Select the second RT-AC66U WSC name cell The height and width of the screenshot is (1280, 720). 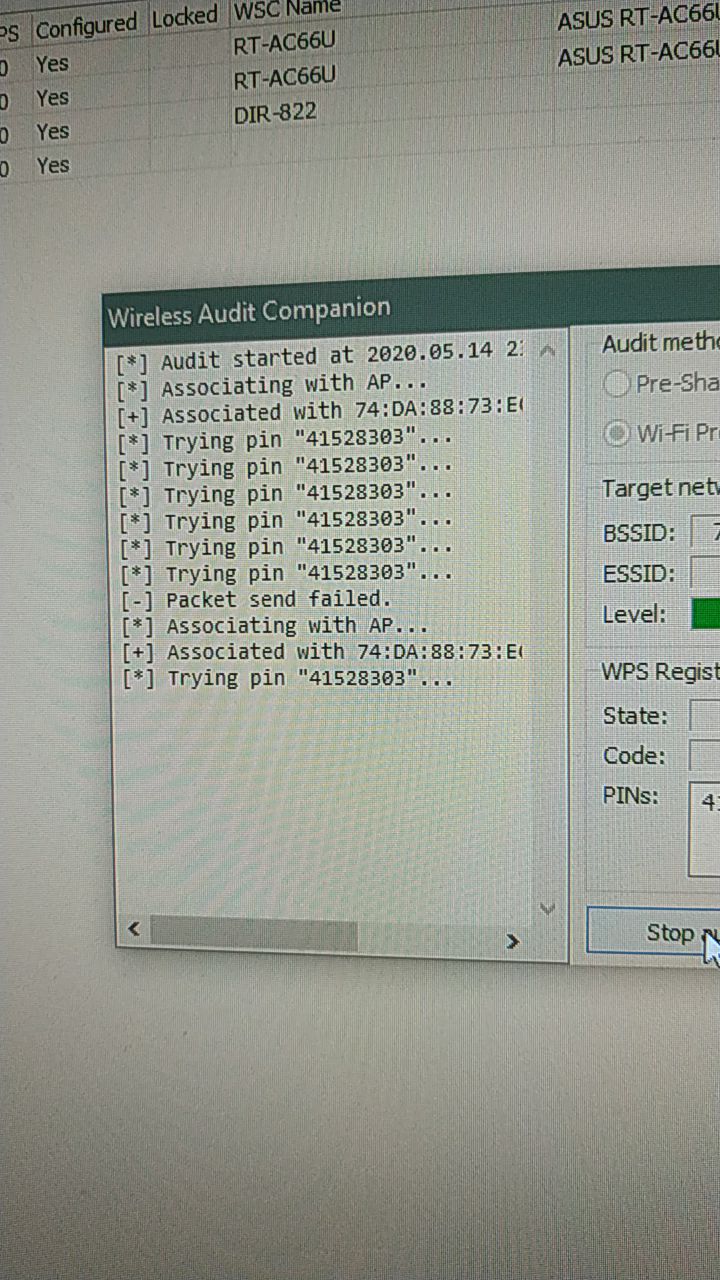[x=284, y=78]
